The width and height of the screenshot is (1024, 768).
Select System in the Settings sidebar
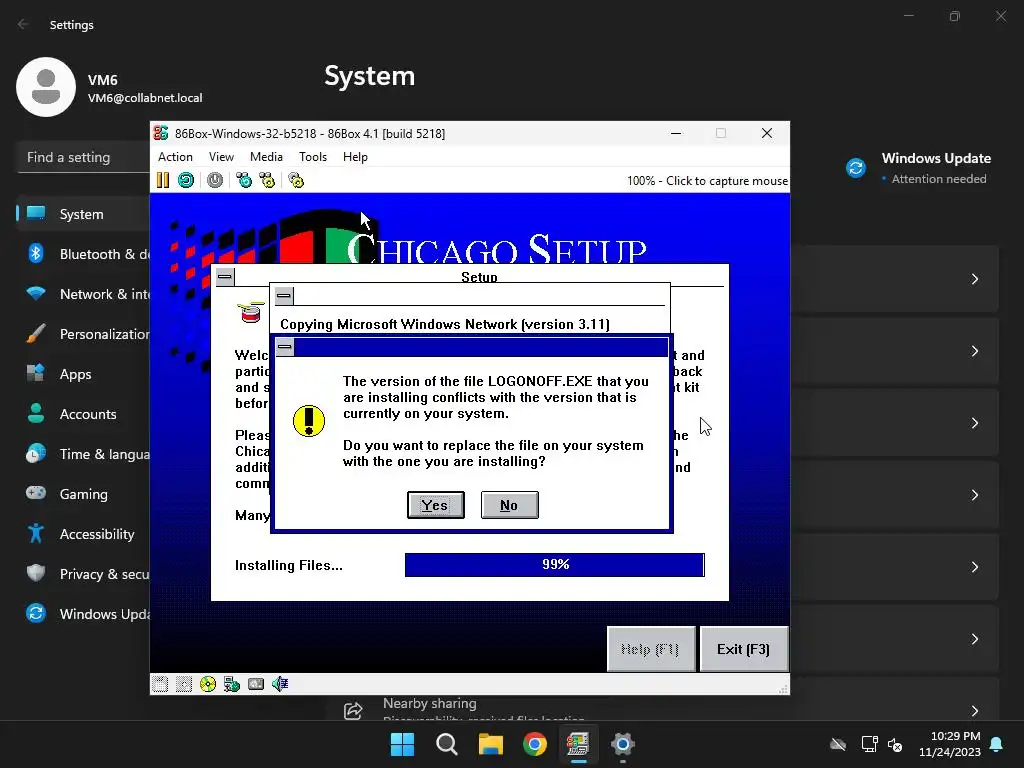pos(84,214)
